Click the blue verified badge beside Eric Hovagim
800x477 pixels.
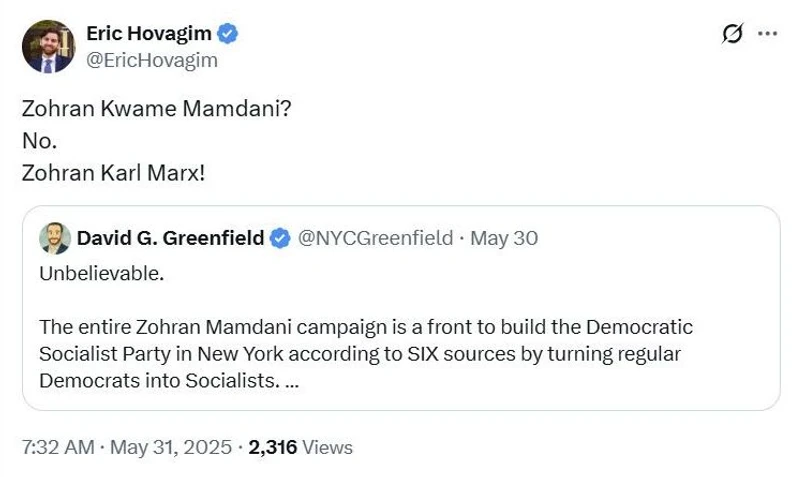tap(229, 34)
